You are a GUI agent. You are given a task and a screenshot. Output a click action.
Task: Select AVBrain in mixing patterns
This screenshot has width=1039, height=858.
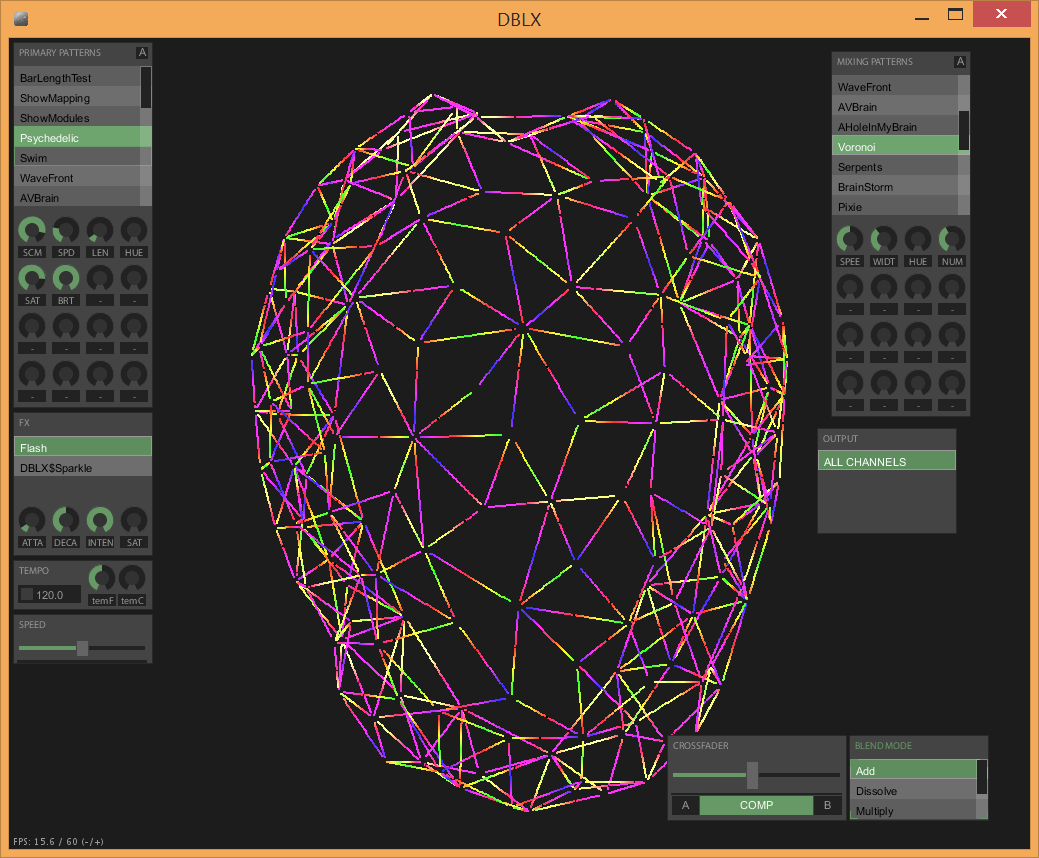tap(895, 106)
